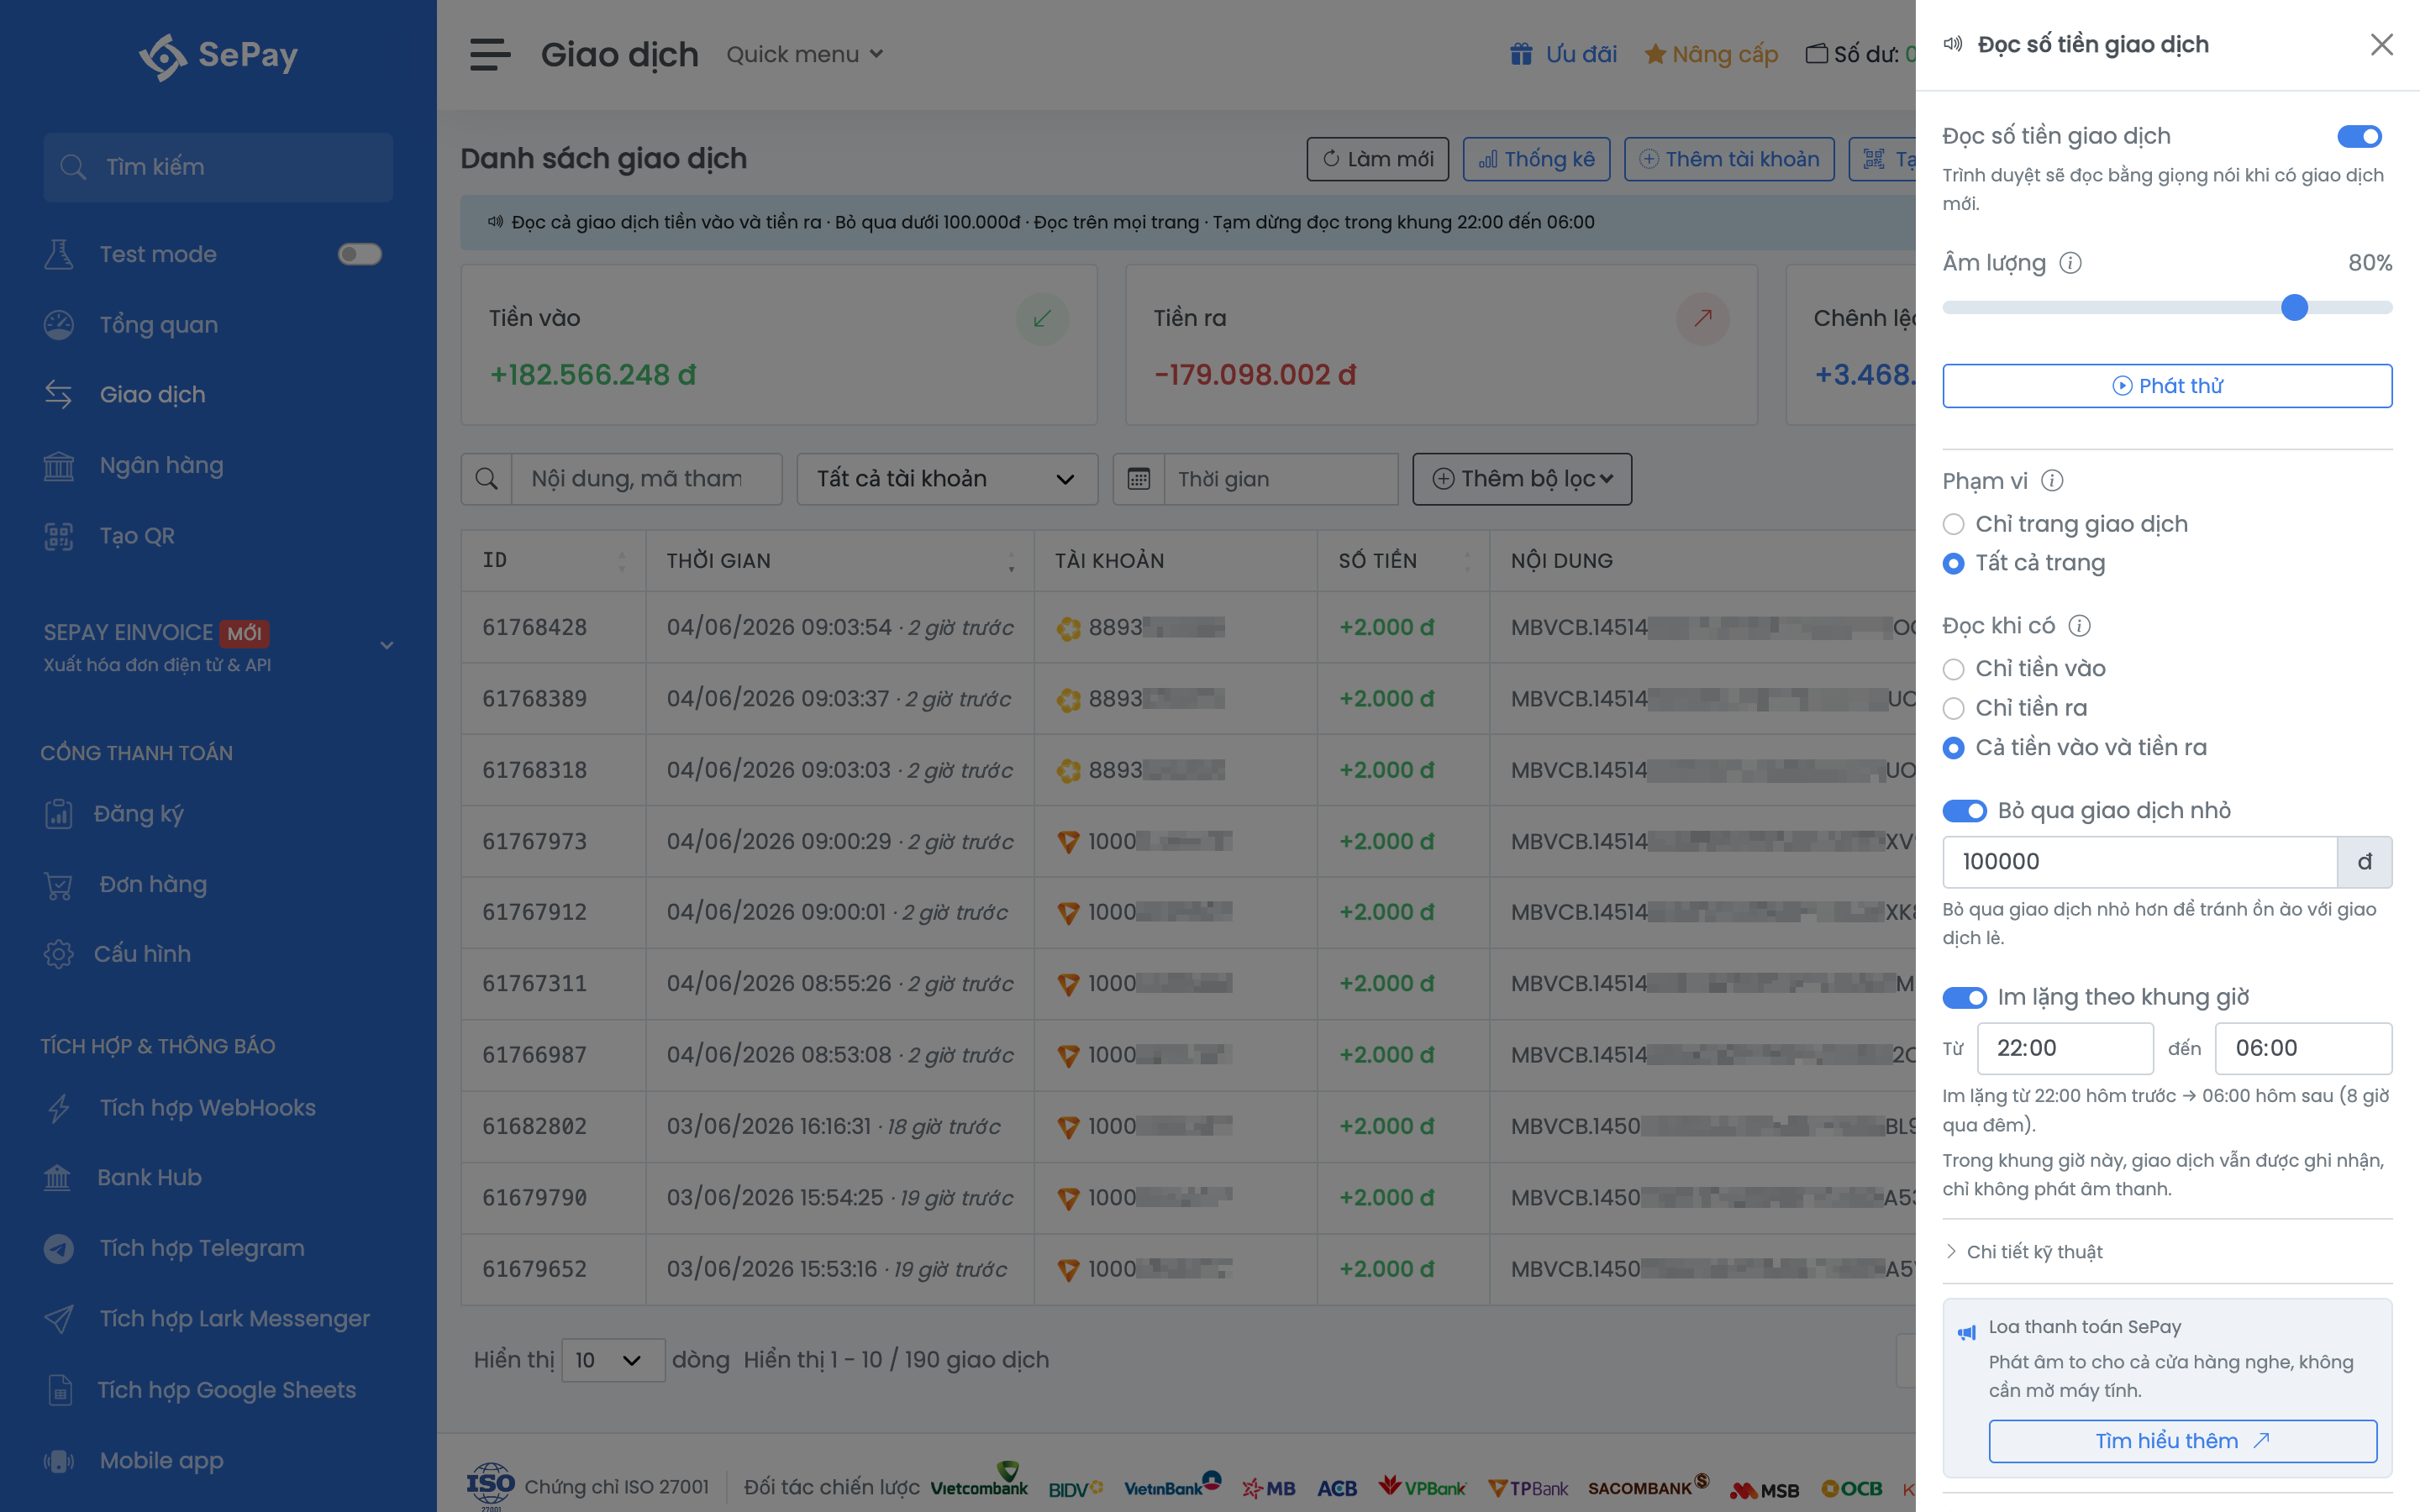2420x1512 pixels.
Task: Click the Tiền ra red arrow icon
Action: [x=1702, y=319]
